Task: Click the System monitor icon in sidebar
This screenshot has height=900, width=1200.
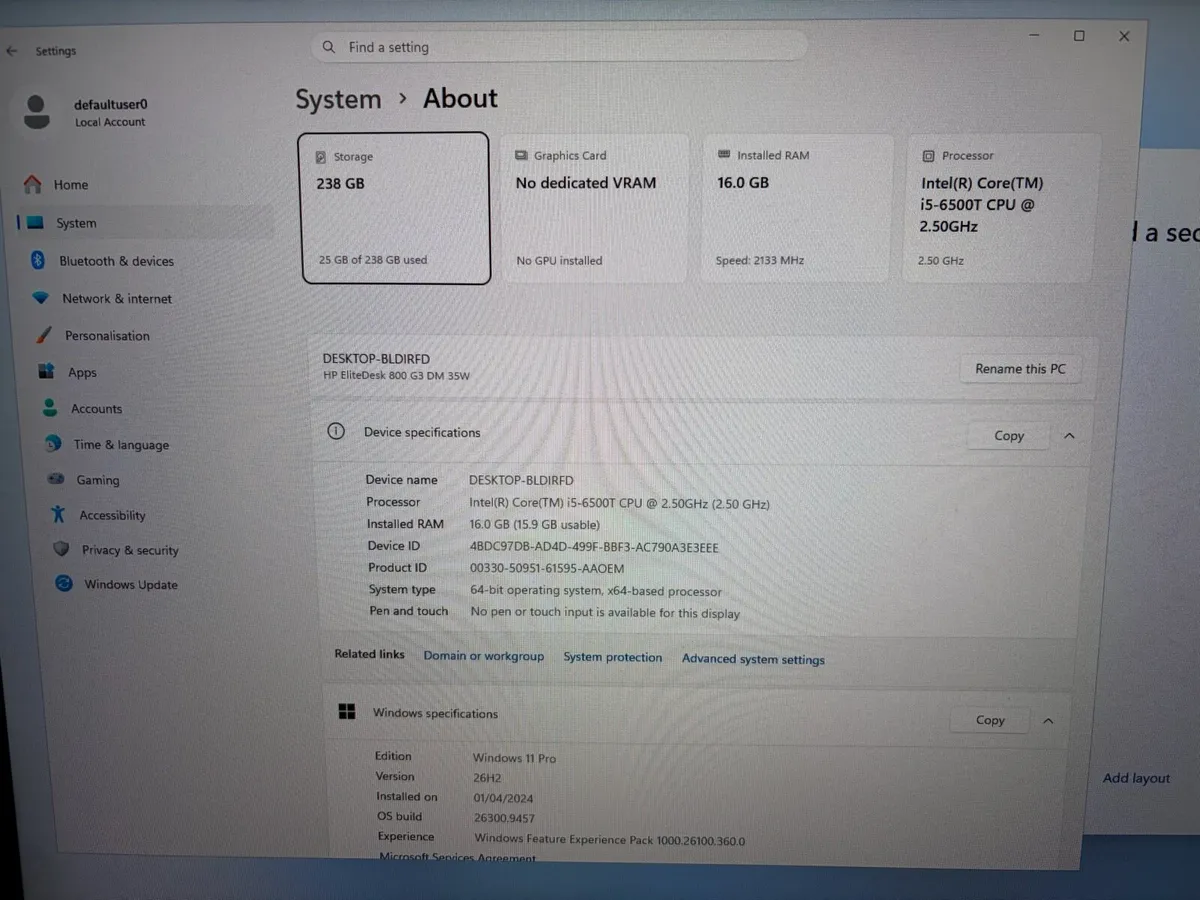Action: coord(35,223)
